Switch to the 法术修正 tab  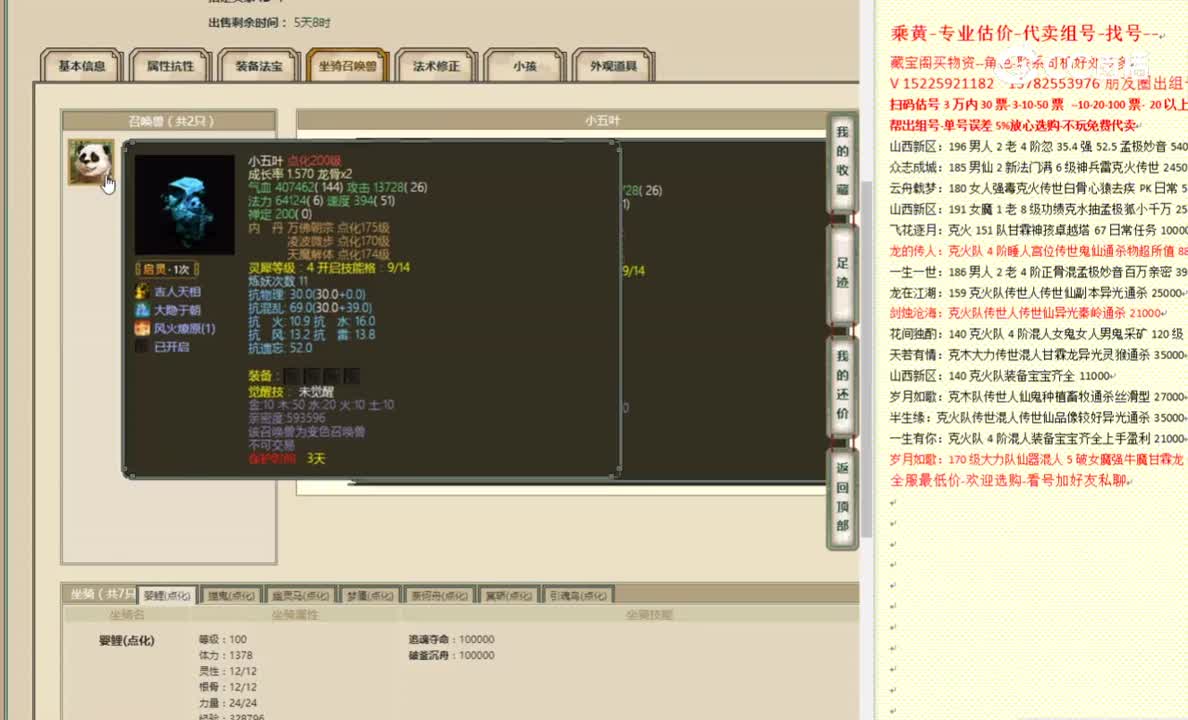[436, 66]
